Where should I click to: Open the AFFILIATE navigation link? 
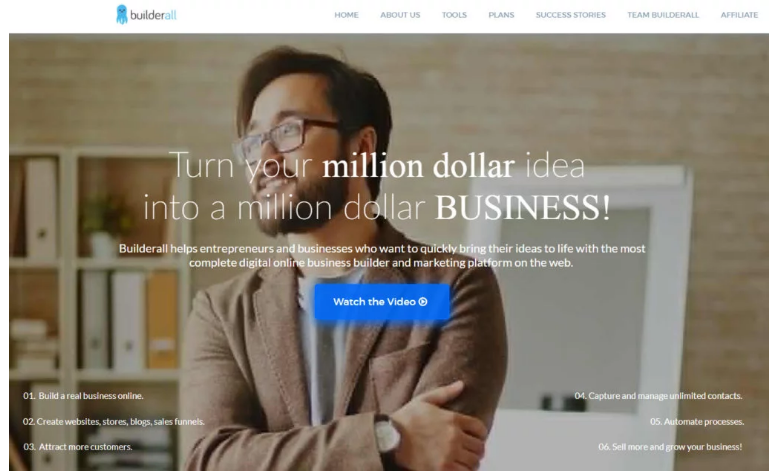coord(739,15)
